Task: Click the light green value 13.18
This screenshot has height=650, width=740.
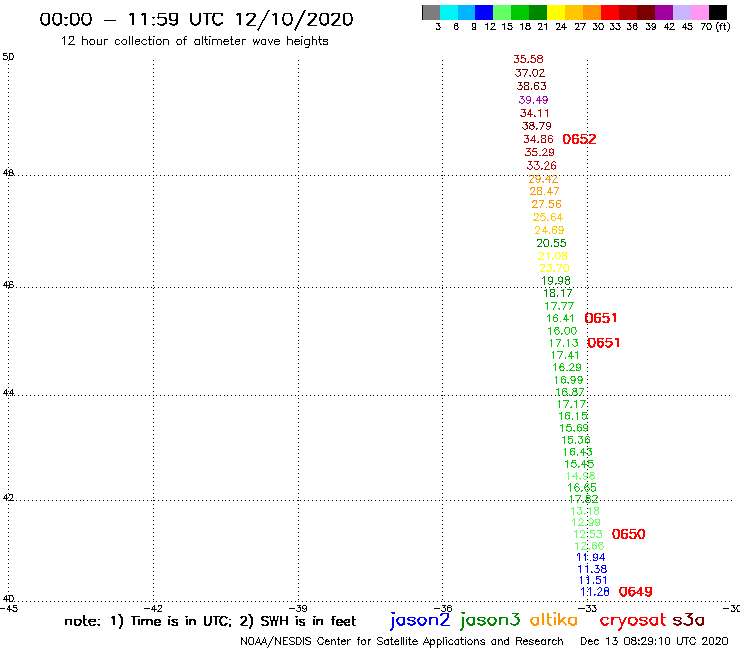Action: [x=585, y=511]
